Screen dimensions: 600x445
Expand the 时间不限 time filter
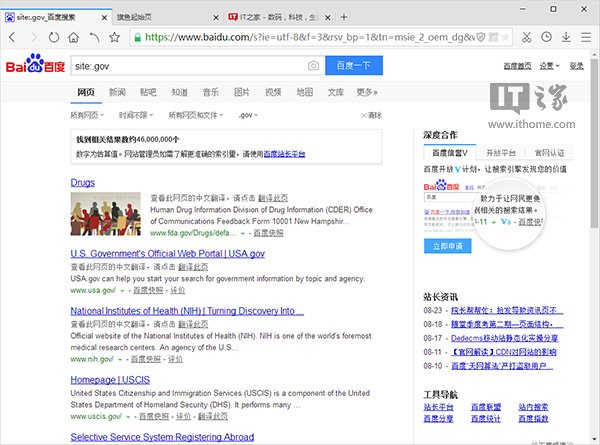(136, 115)
